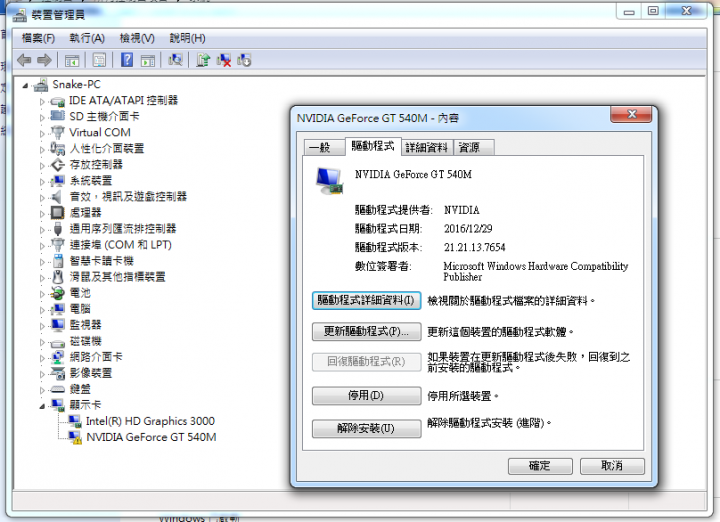Image resolution: width=720 pixels, height=522 pixels.
Task: Expand the 人性化介面裝置 node
Action: [x=42, y=150]
